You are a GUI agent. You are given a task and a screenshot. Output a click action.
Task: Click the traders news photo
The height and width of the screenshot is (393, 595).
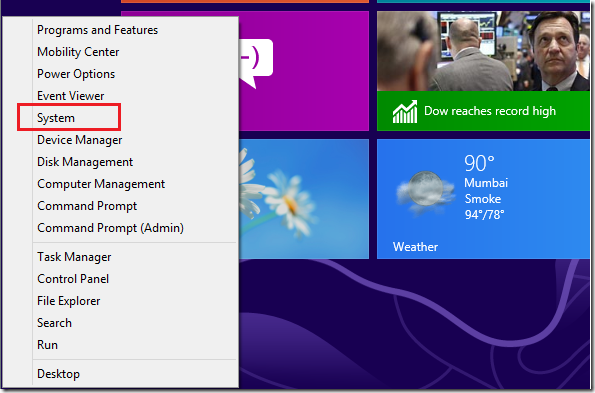(483, 51)
